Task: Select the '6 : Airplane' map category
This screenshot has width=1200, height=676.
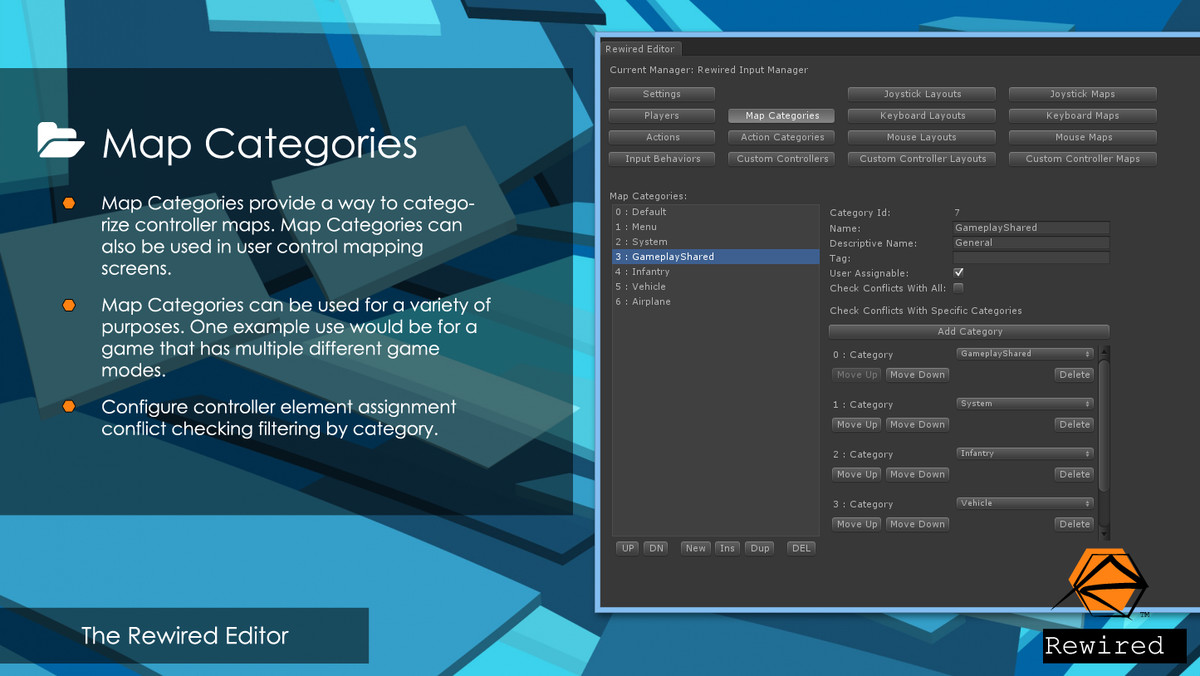Action: pyautogui.click(x=716, y=302)
